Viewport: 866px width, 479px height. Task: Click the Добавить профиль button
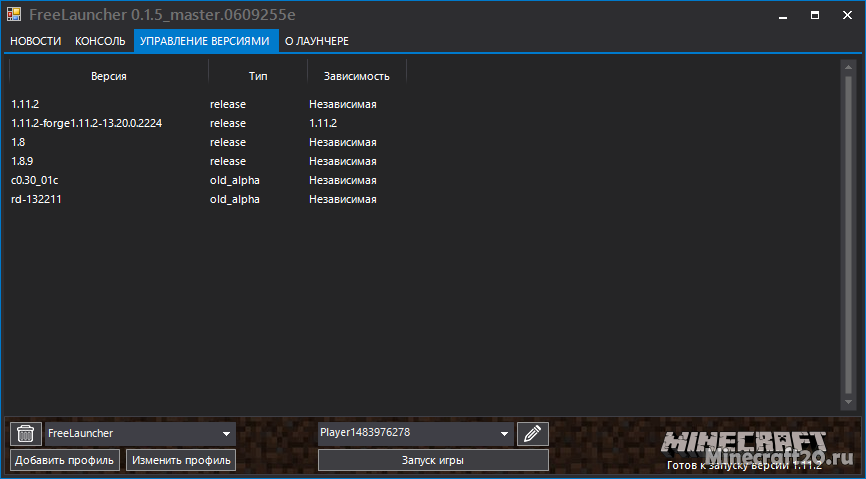[x=65, y=460]
